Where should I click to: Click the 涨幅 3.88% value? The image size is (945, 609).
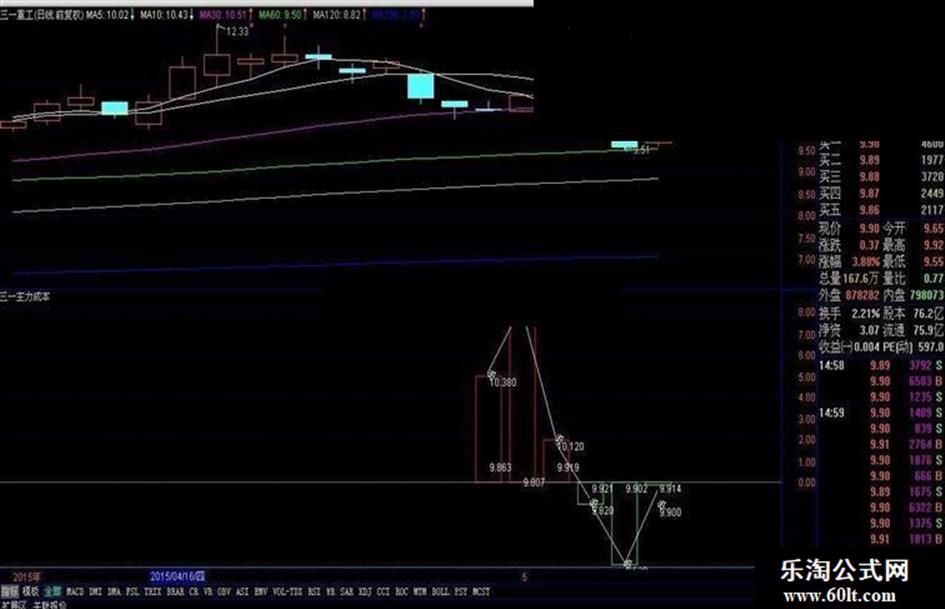point(865,262)
